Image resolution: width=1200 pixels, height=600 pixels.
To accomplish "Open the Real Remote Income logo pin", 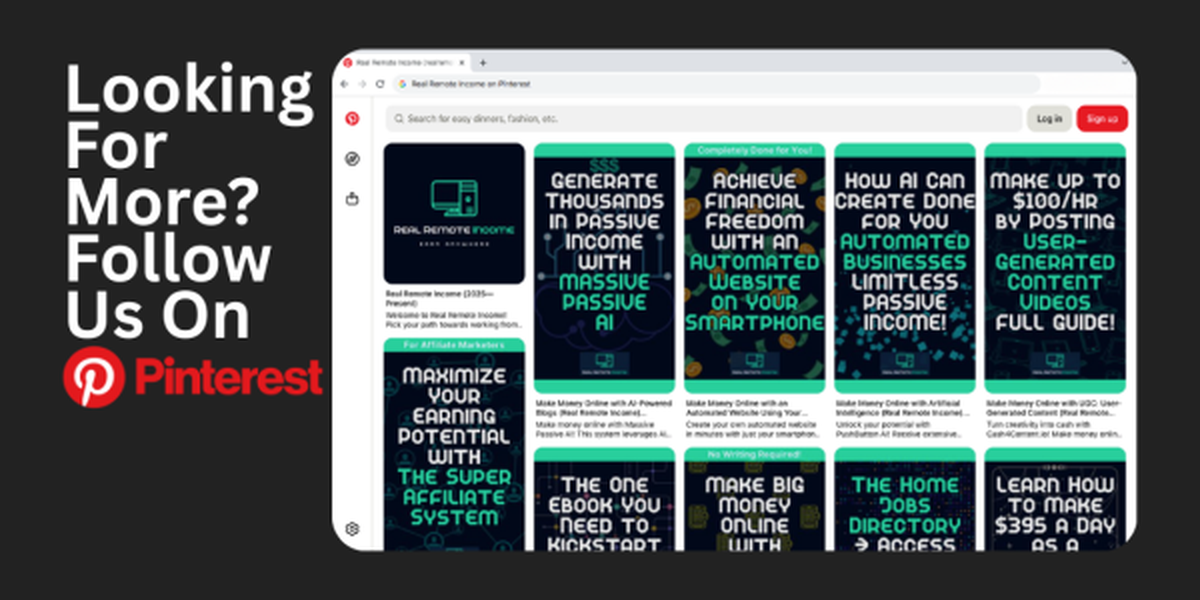I will (454, 214).
